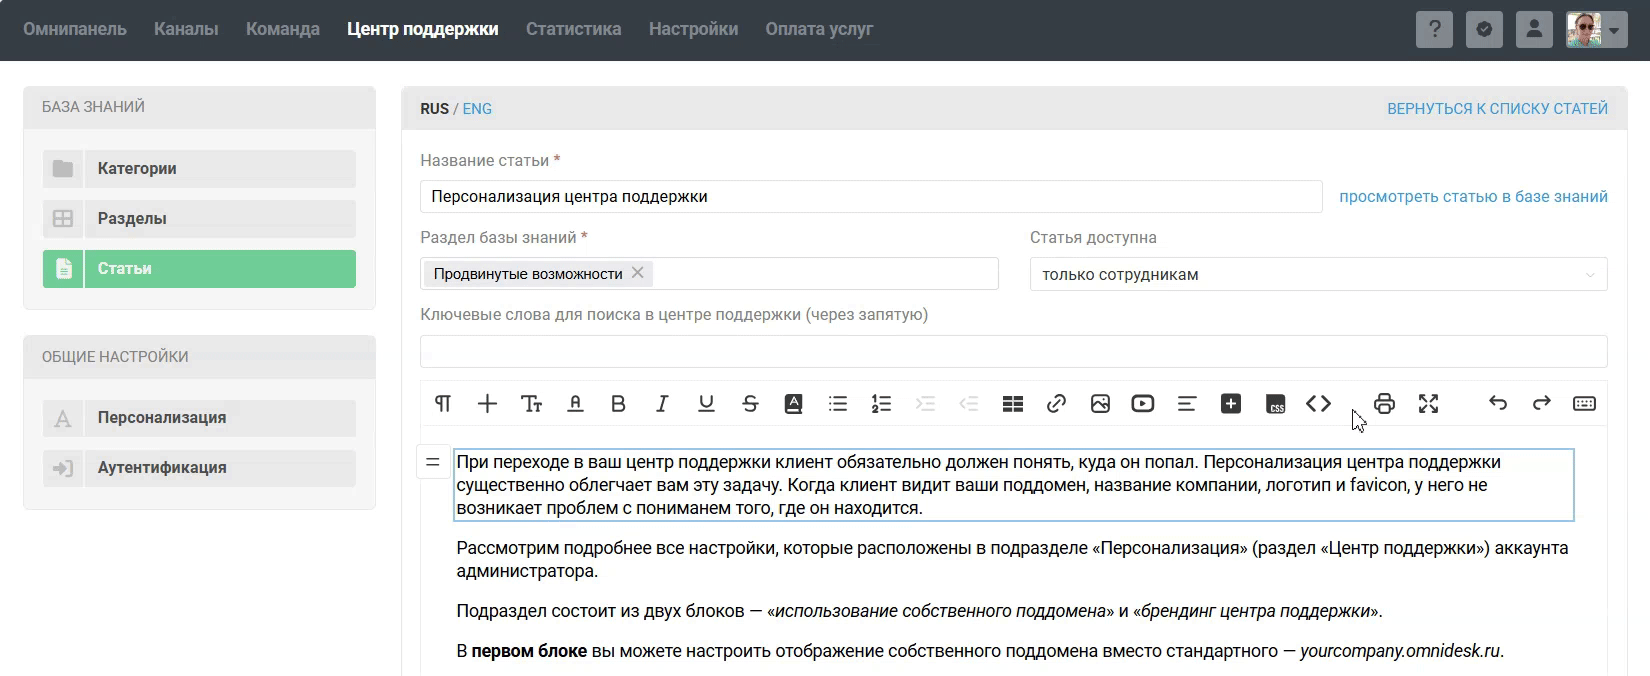Toggle underline formatting
Viewport: 1650px width, 676px height.
click(x=706, y=404)
